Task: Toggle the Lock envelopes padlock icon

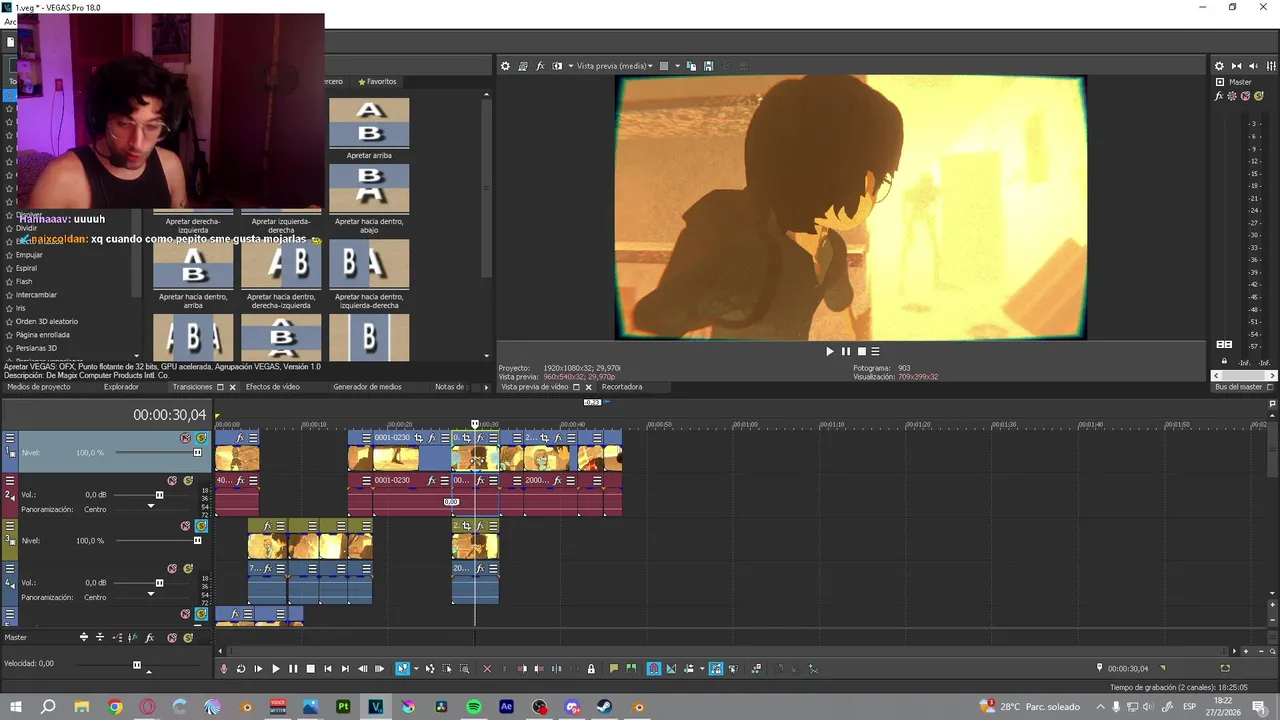Action: coord(591,669)
